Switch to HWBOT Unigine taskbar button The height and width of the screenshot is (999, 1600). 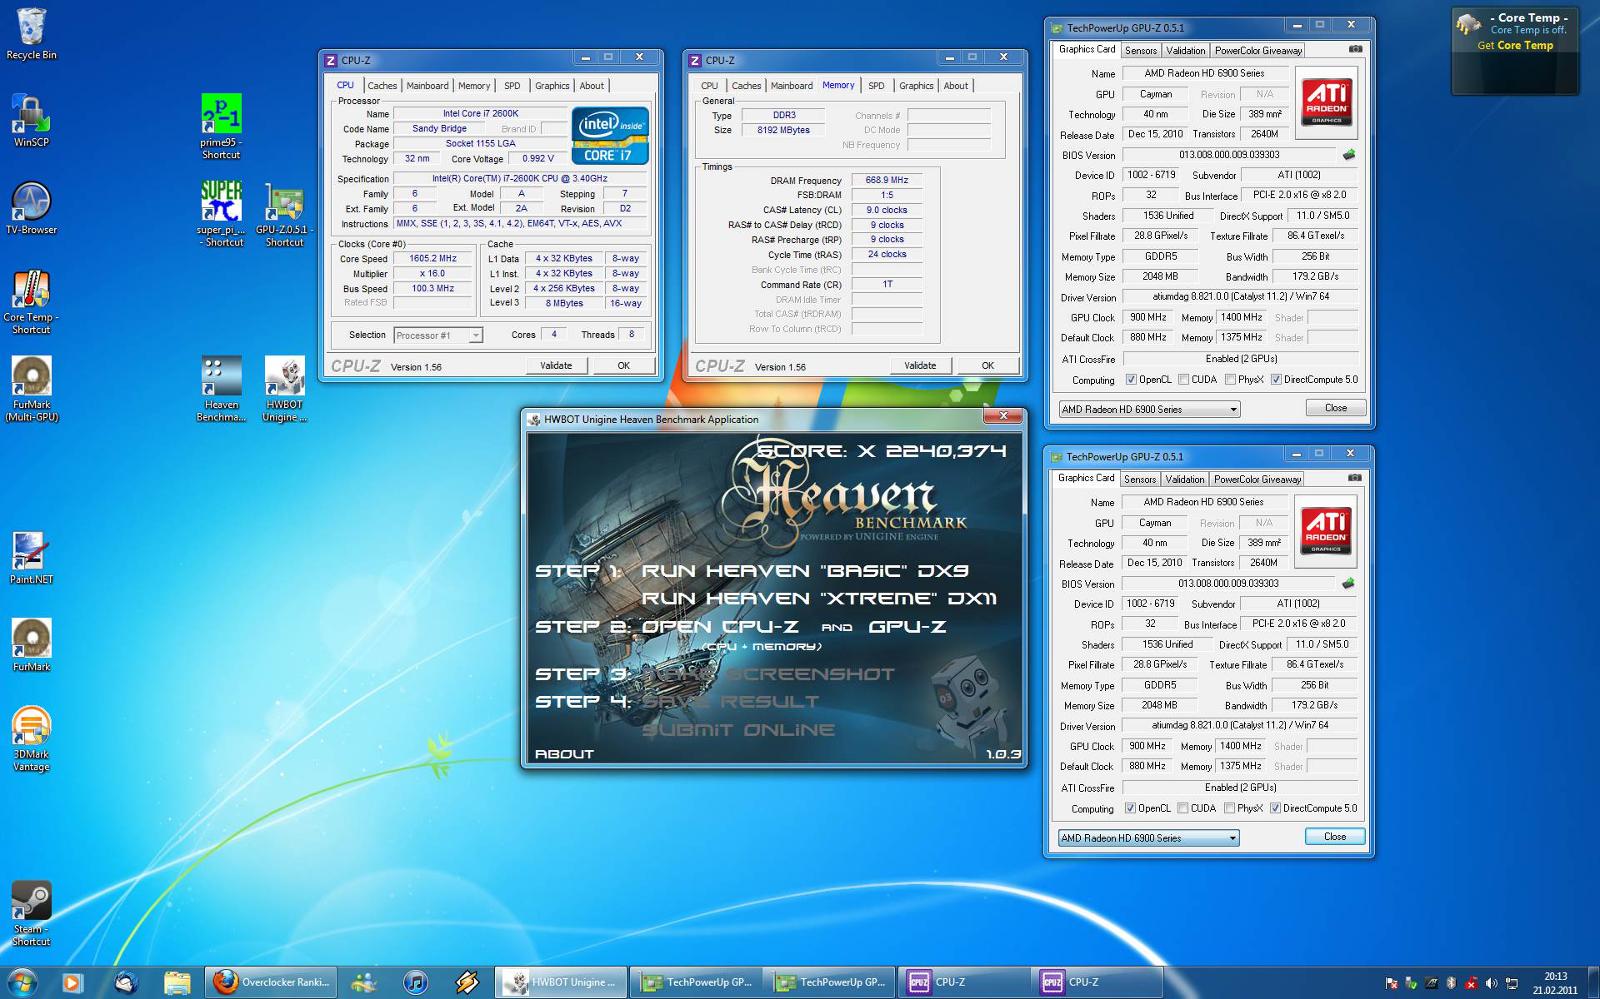coord(562,982)
